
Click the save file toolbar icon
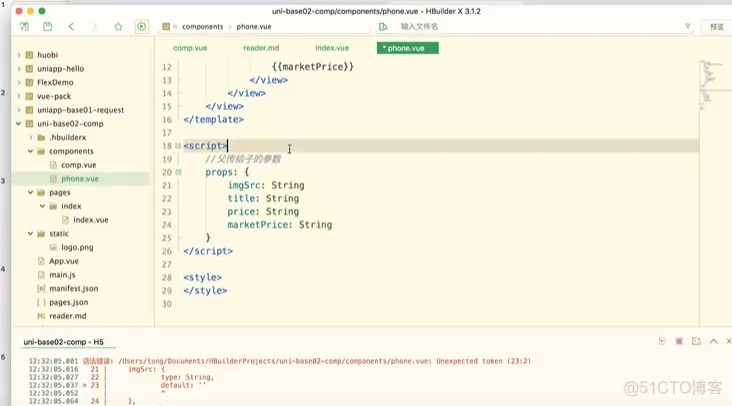48,27
